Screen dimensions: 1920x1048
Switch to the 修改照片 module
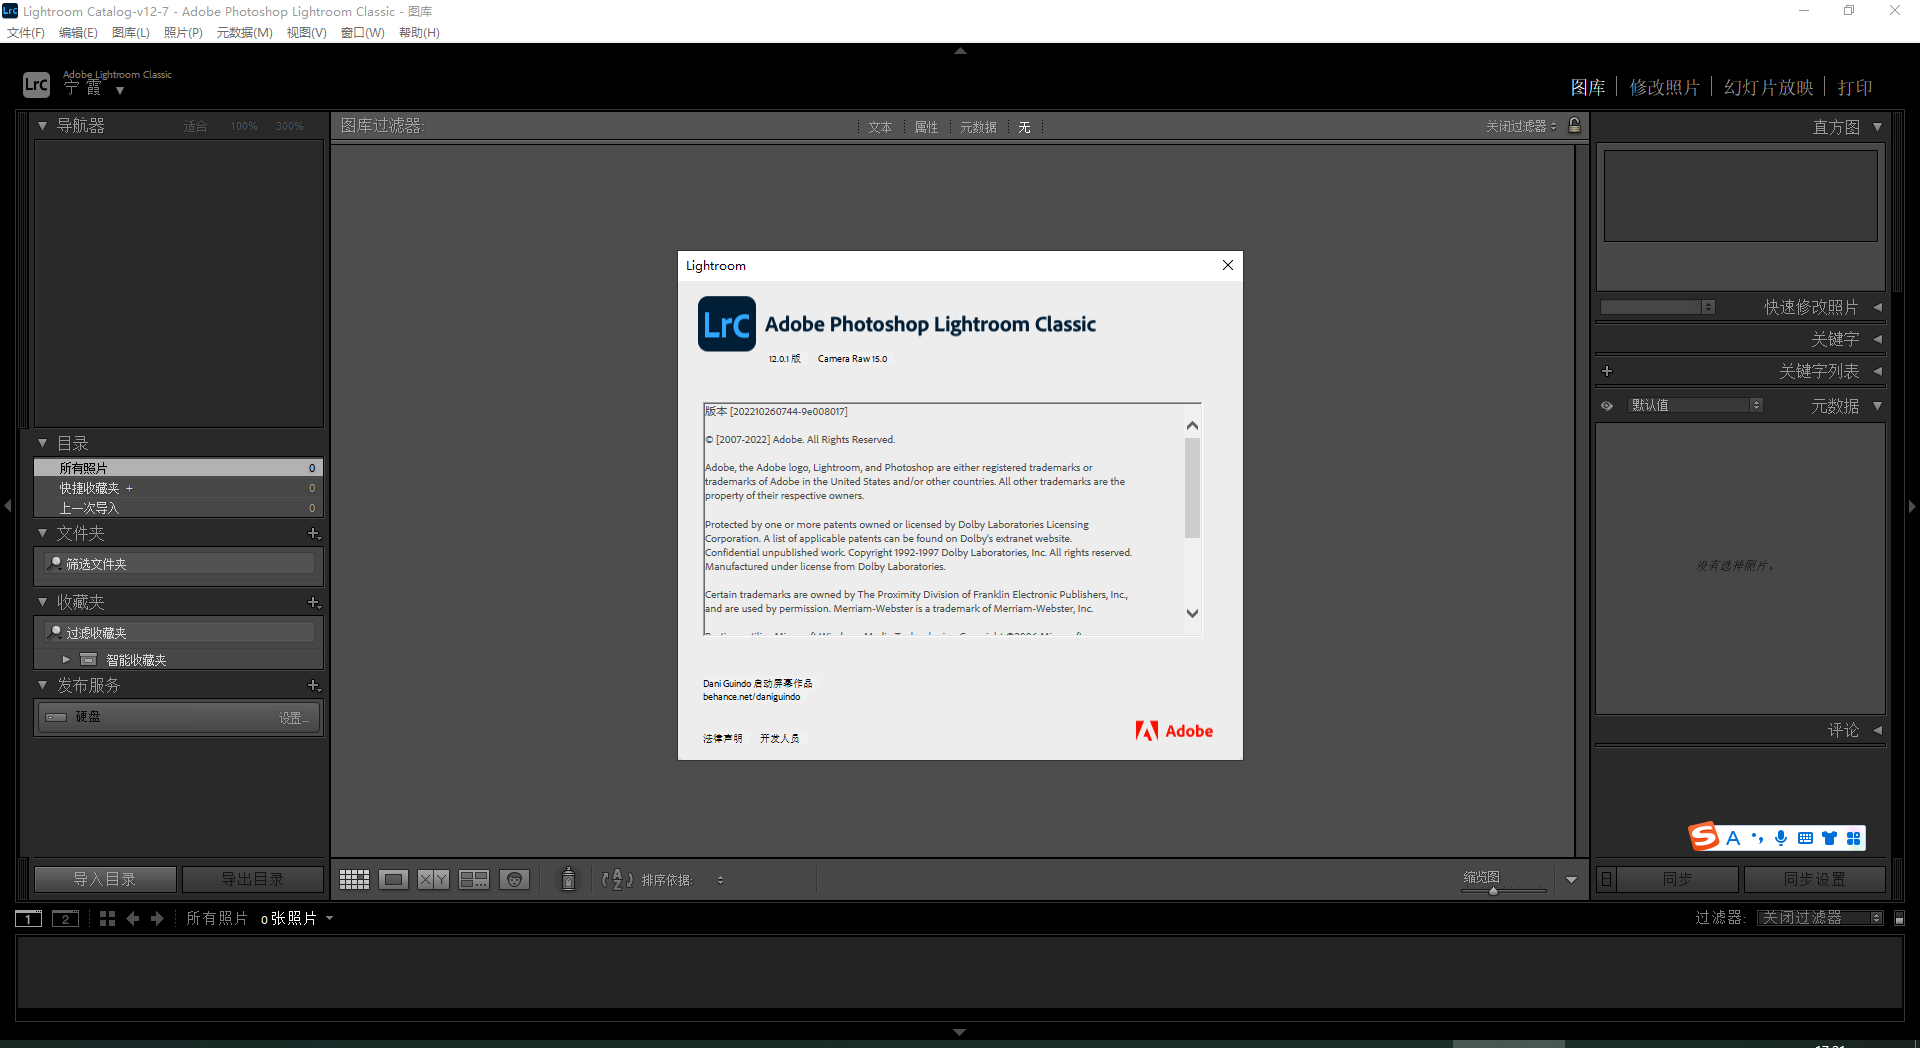pos(1664,88)
